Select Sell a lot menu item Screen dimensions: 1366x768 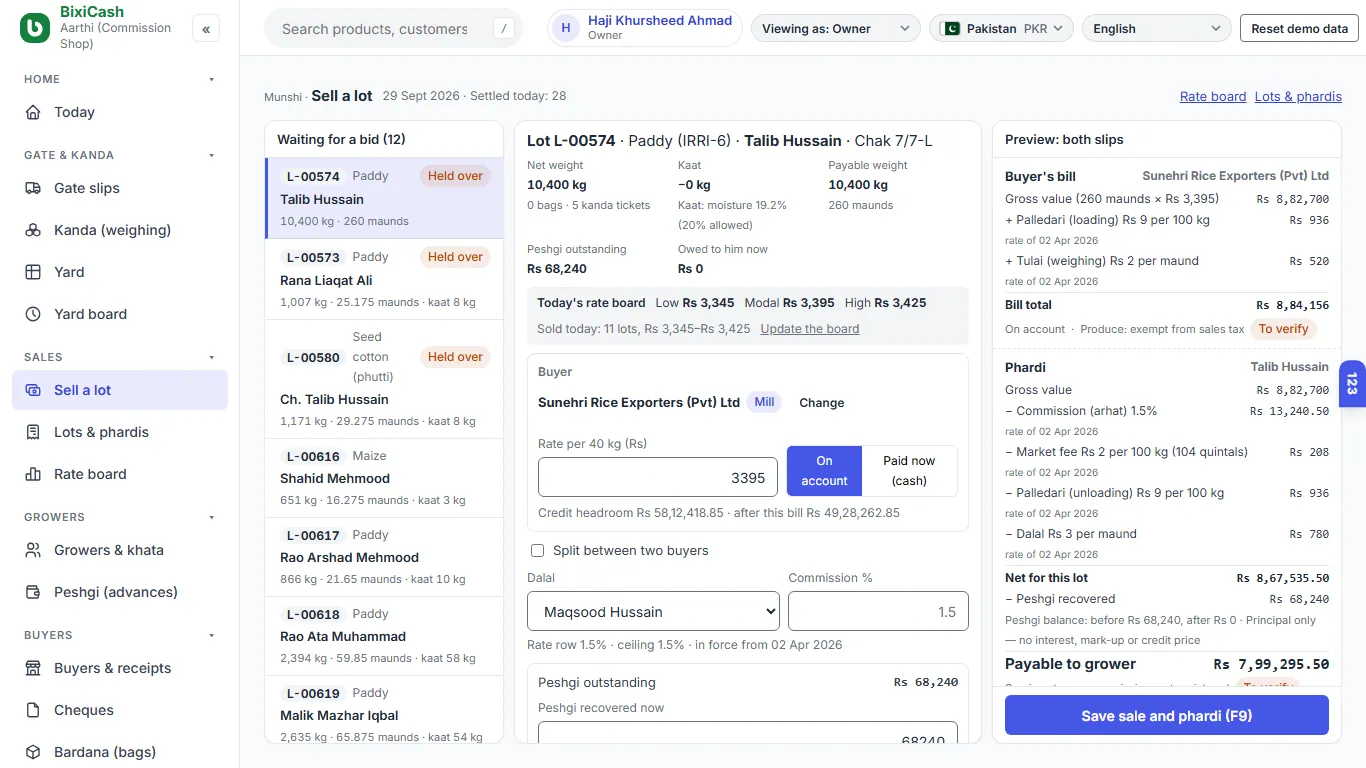[x=120, y=390]
